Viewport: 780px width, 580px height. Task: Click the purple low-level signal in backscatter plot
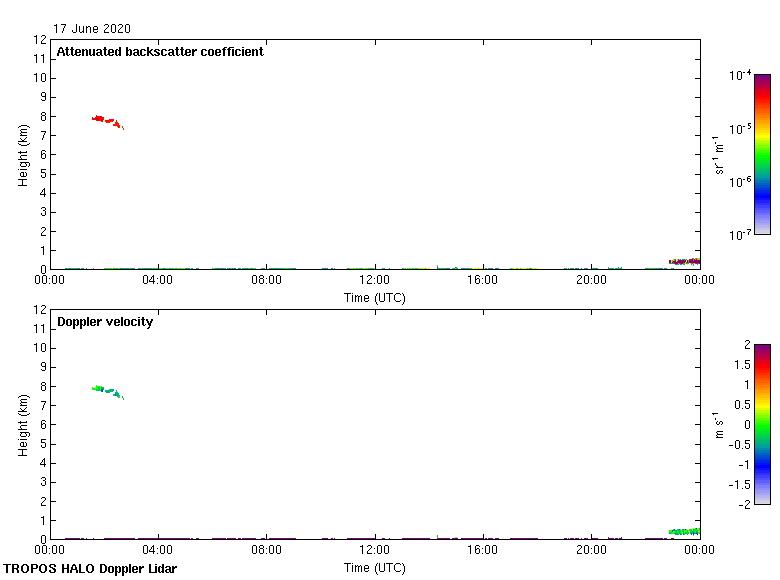pyautogui.click(x=684, y=262)
